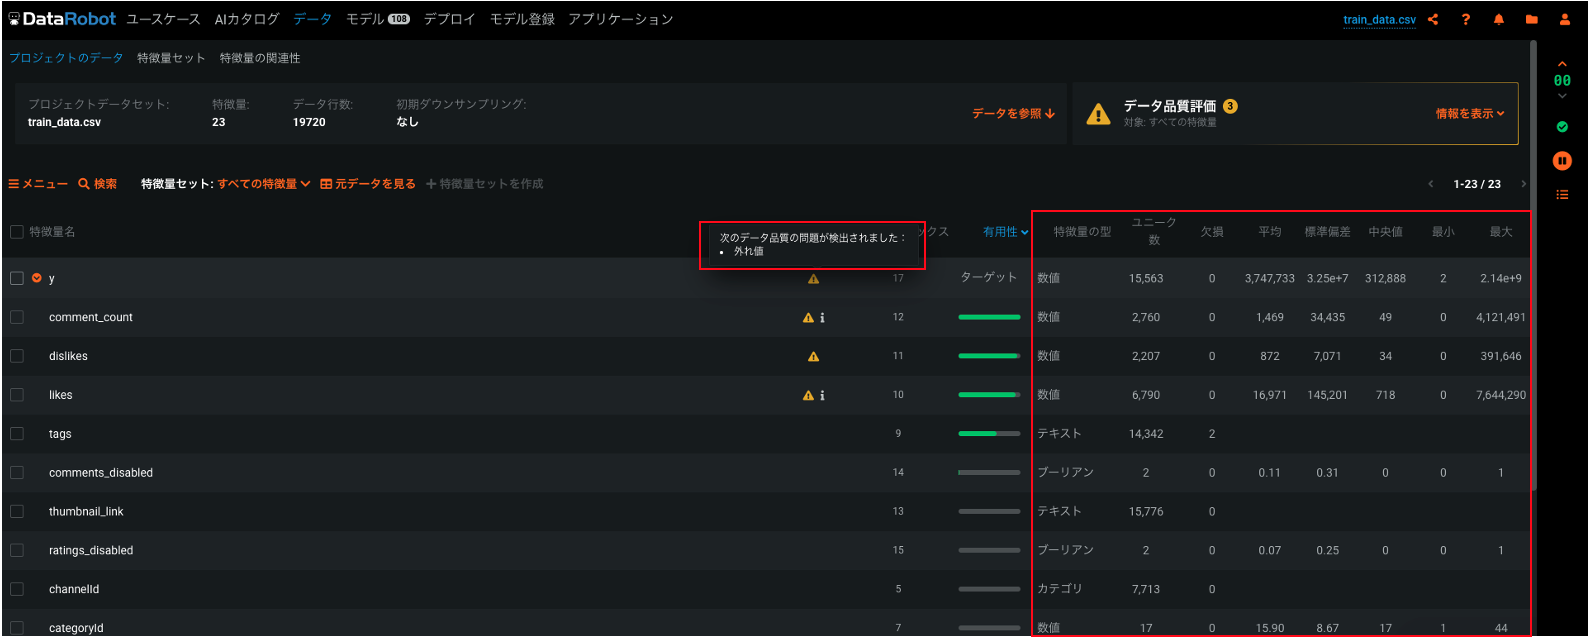Image resolution: width=1590 pixels, height=638 pixels.
Task: Open the デプロイ menu
Action: [449, 19]
